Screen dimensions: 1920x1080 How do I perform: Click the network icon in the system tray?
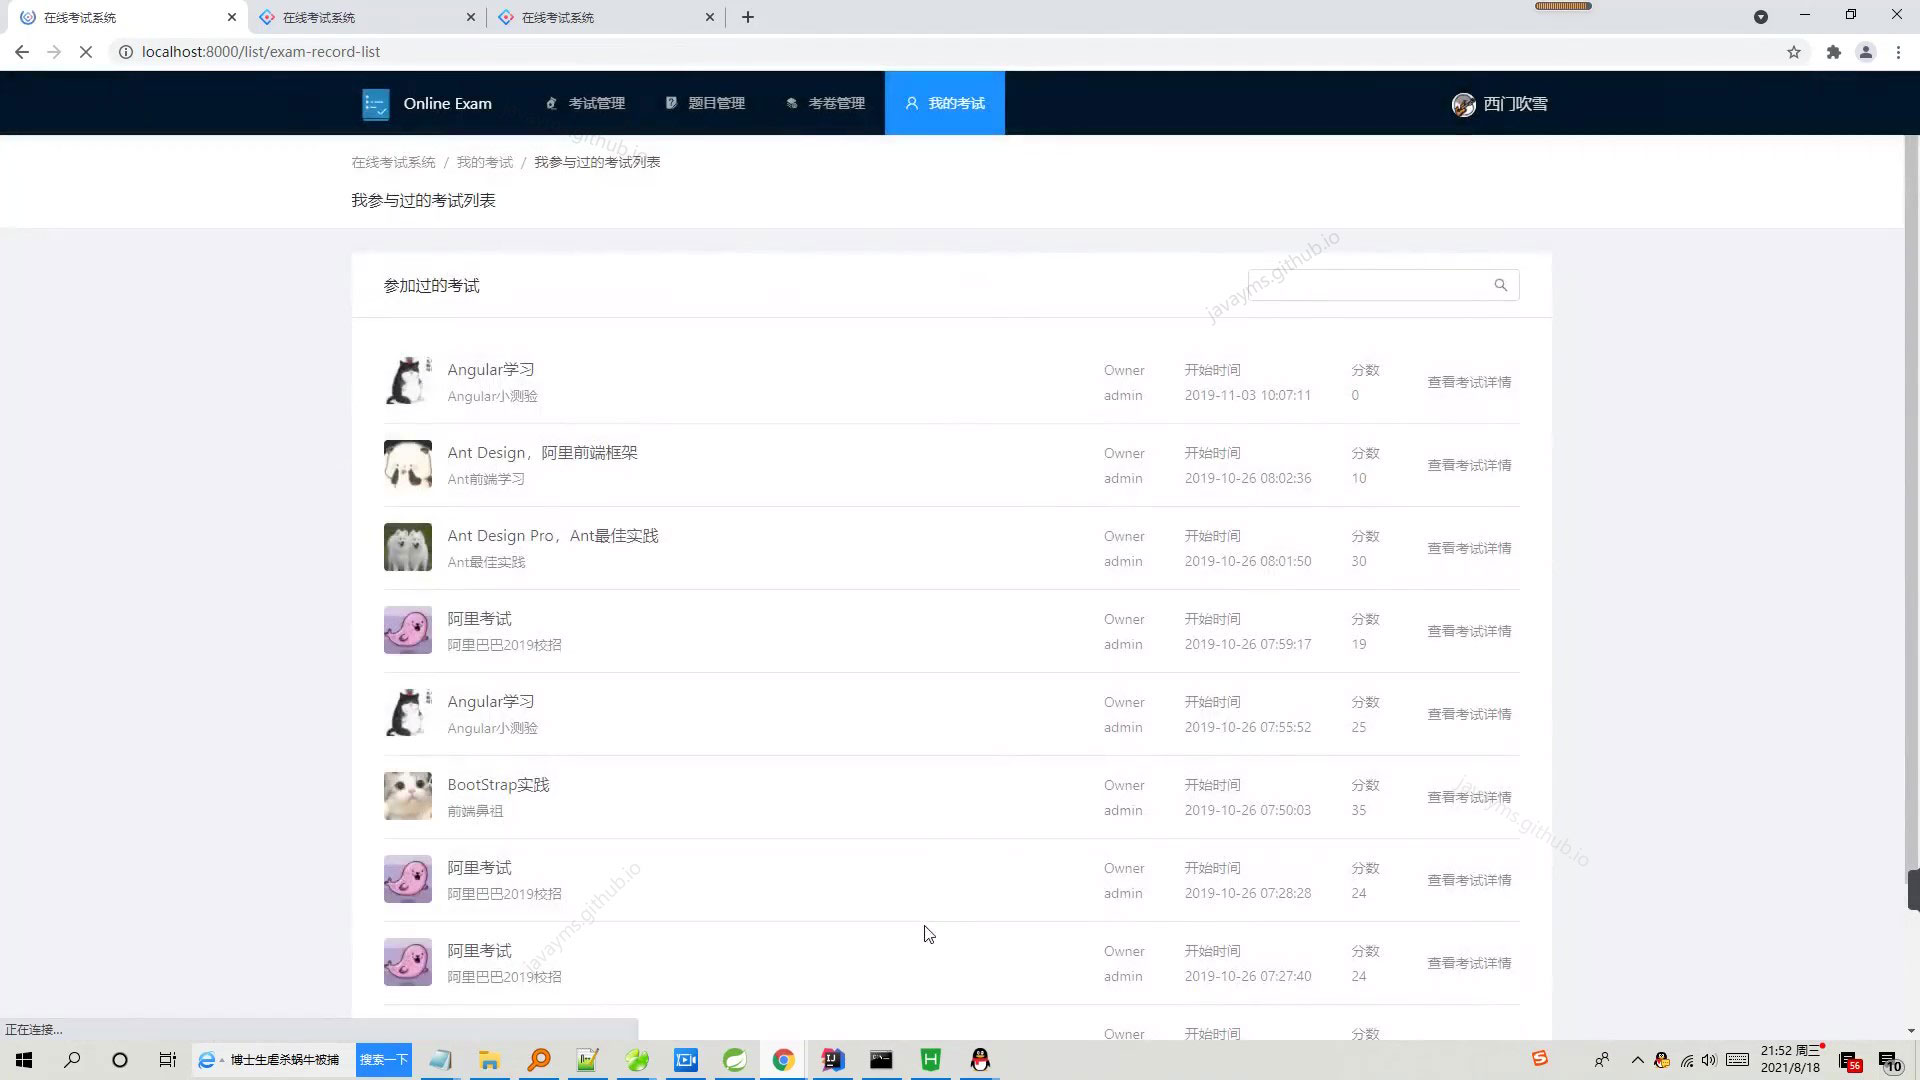click(1685, 1059)
